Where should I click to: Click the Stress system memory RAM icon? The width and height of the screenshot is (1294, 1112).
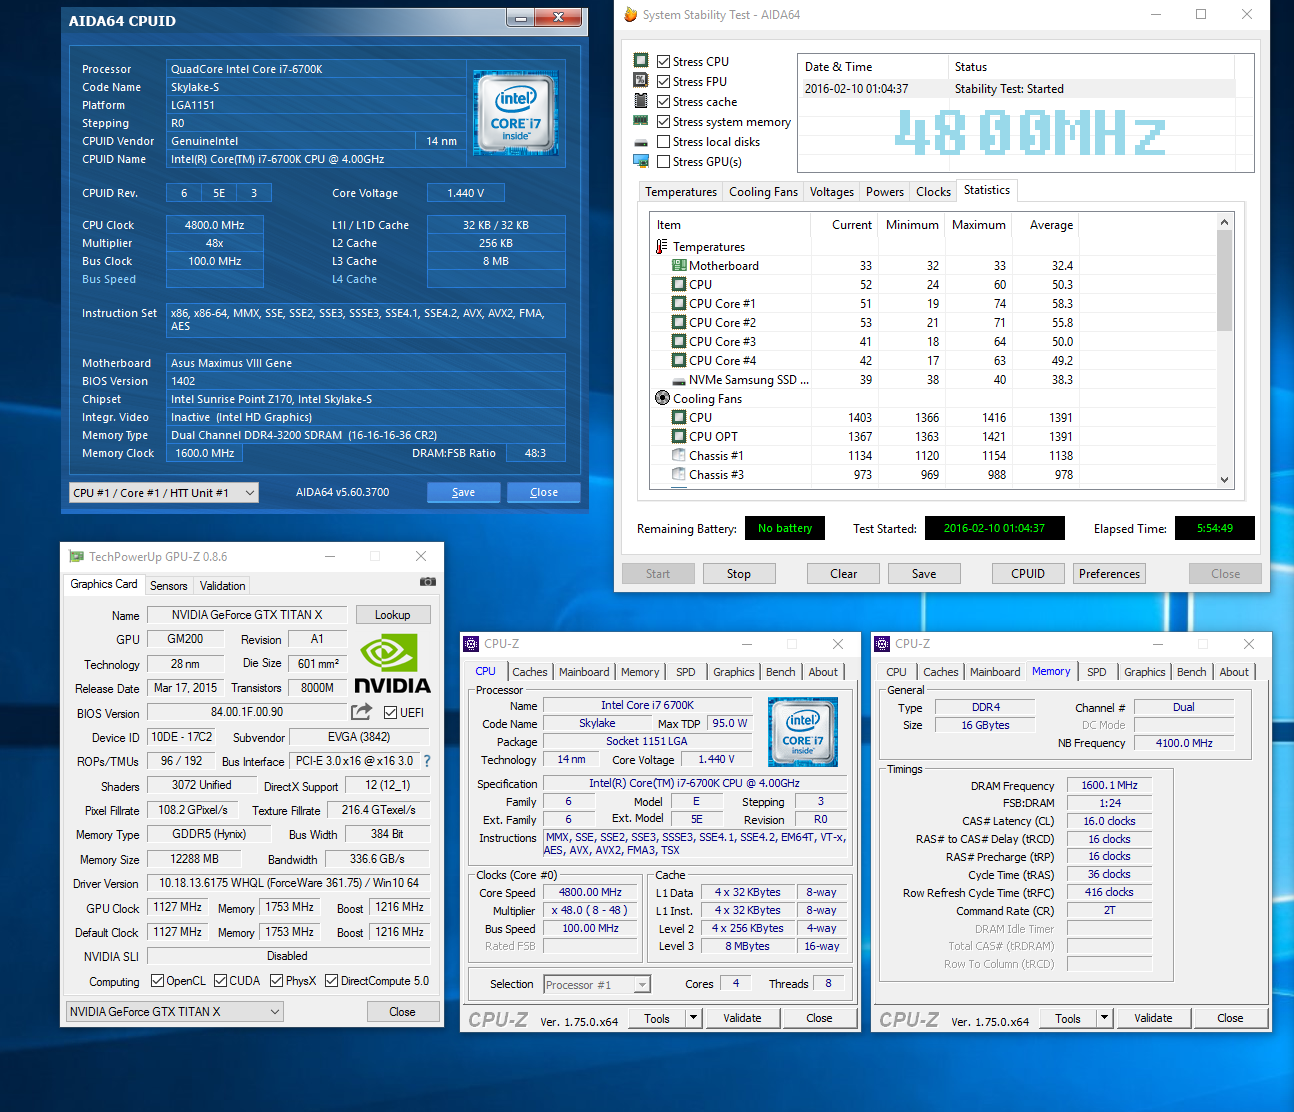pyautogui.click(x=641, y=121)
